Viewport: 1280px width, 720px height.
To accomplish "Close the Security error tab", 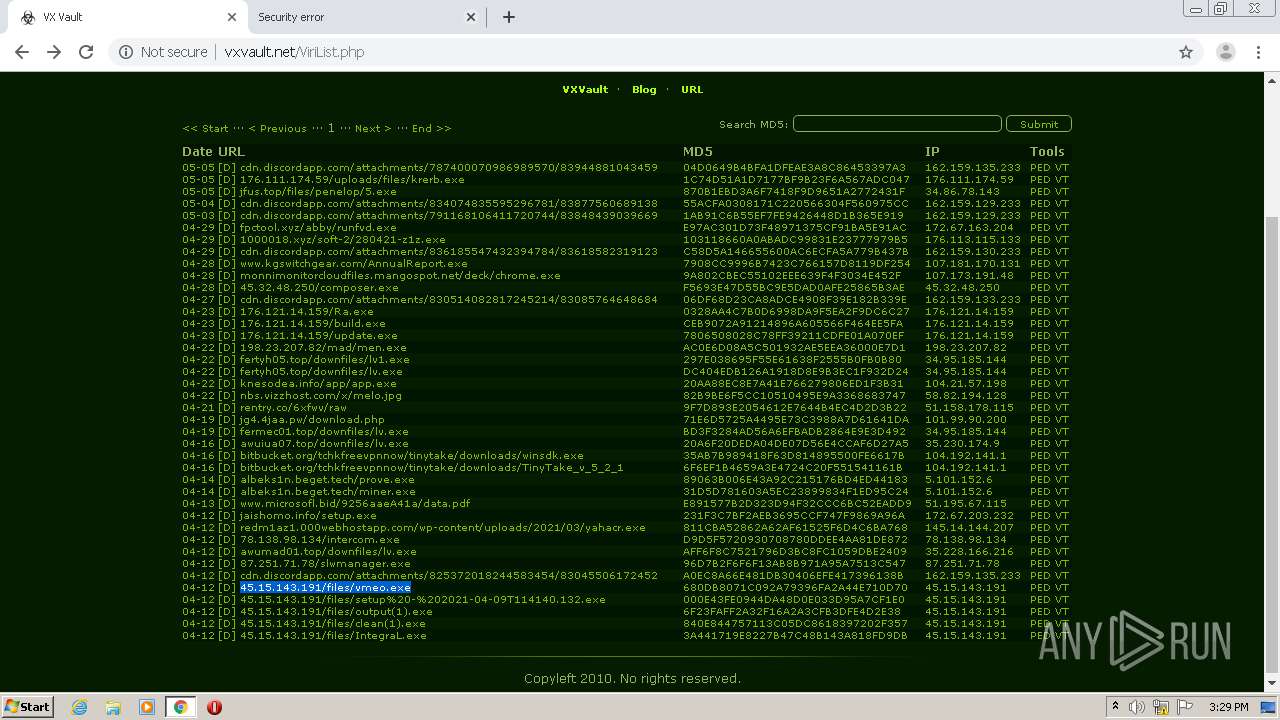I will (x=472, y=17).
